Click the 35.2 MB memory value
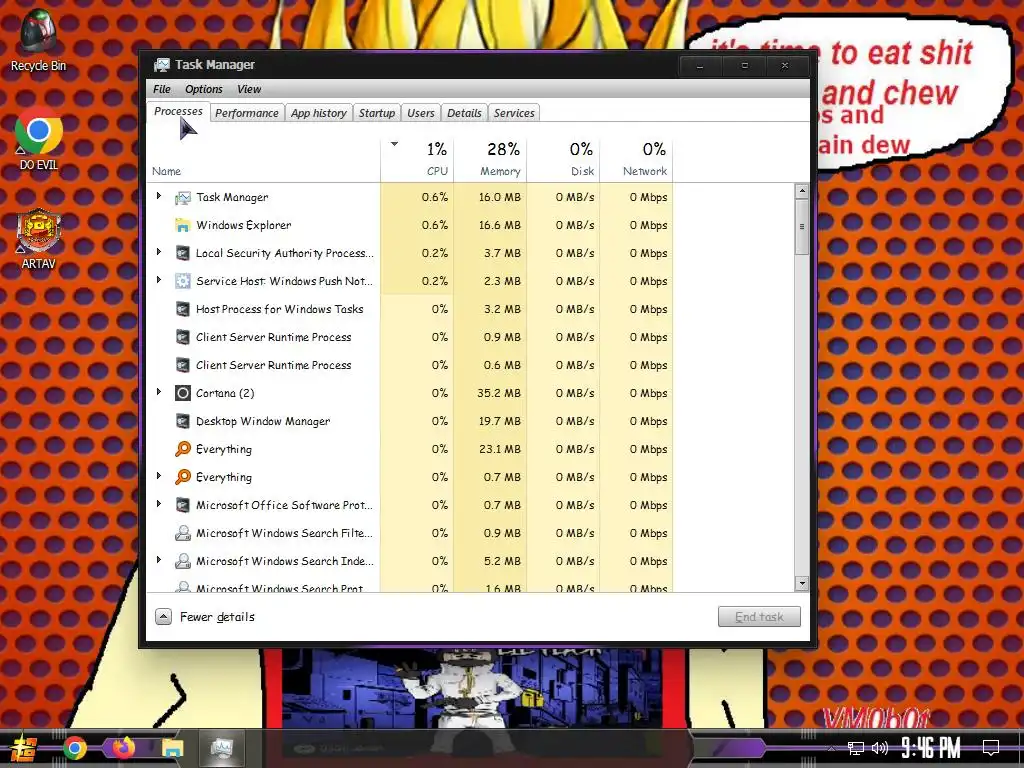The width and height of the screenshot is (1024, 768). pos(499,393)
